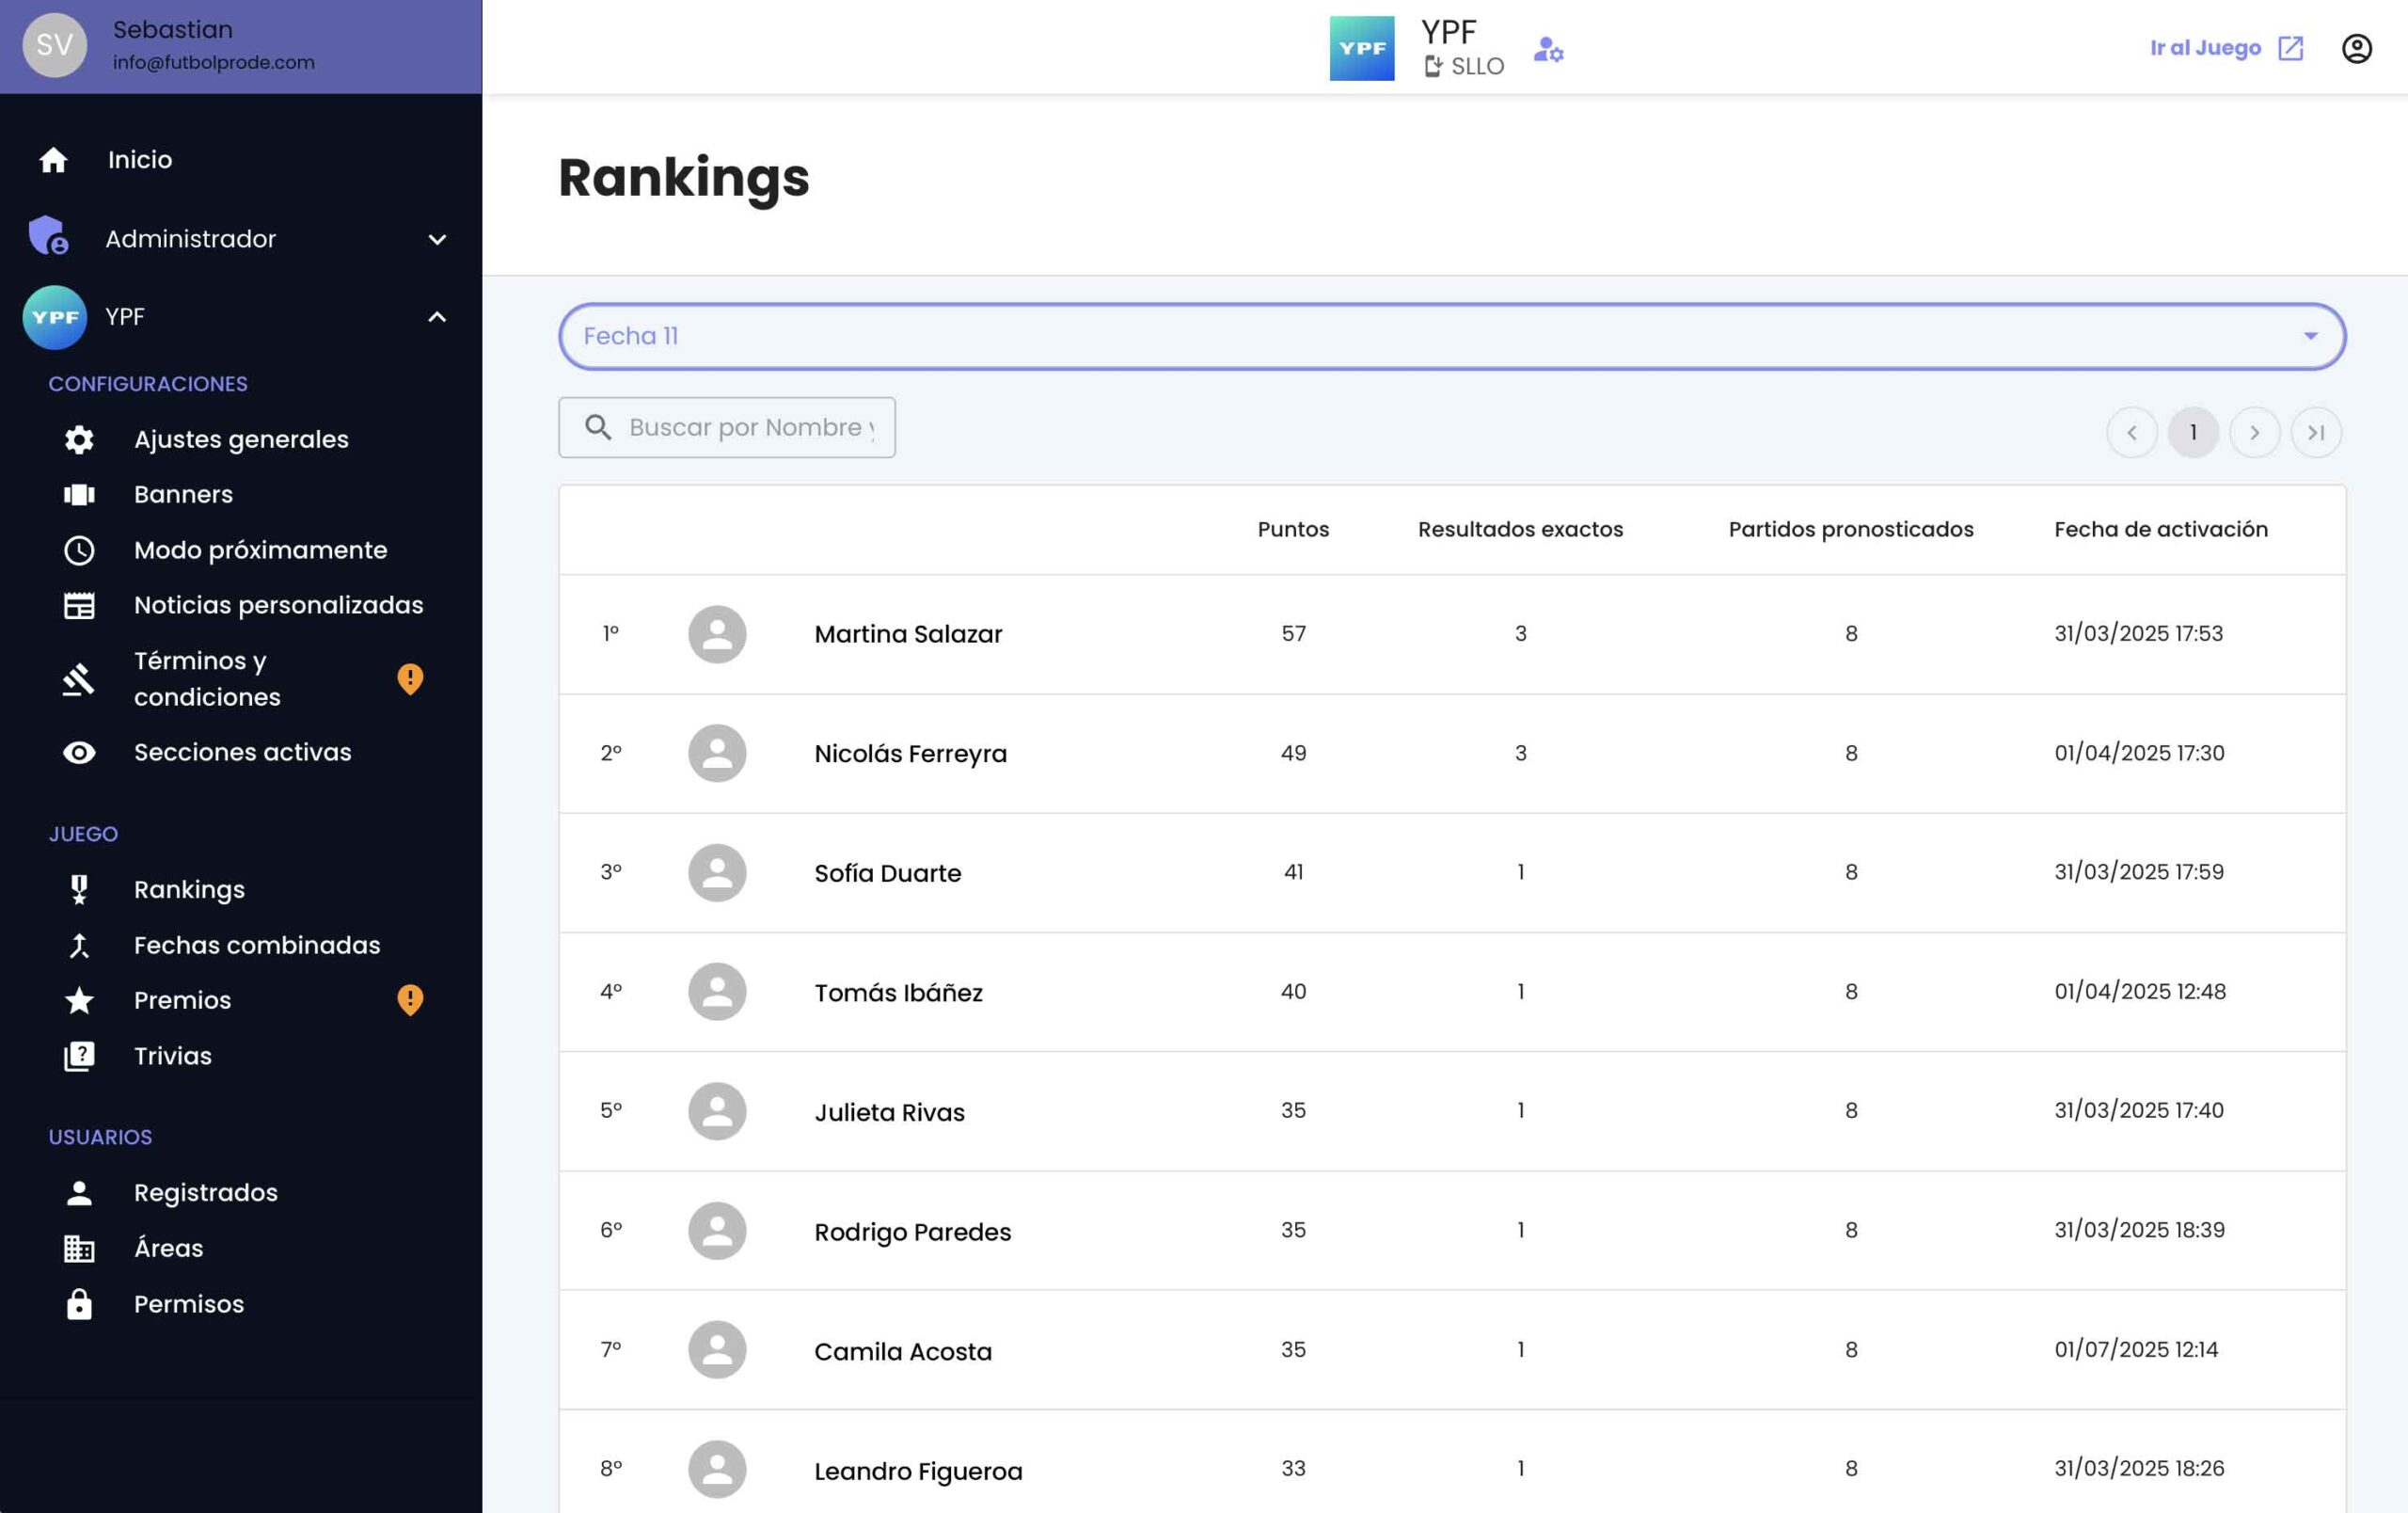2408x1513 pixels.
Task: Select Registrados under Usuarios
Action: (x=205, y=1192)
